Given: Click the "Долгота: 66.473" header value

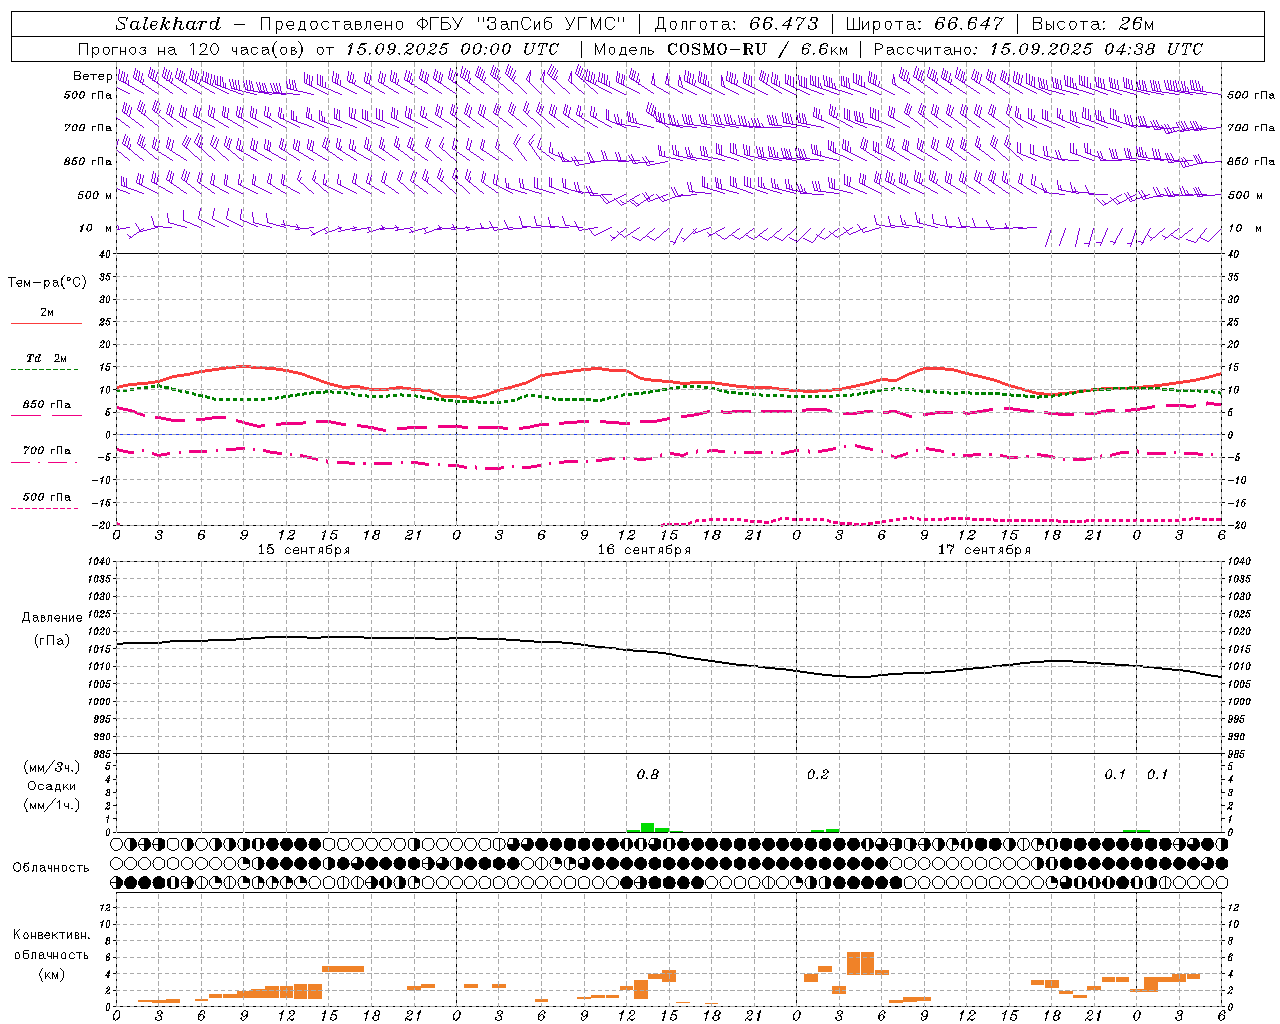Looking at the screenshot, I should tap(736, 24).
